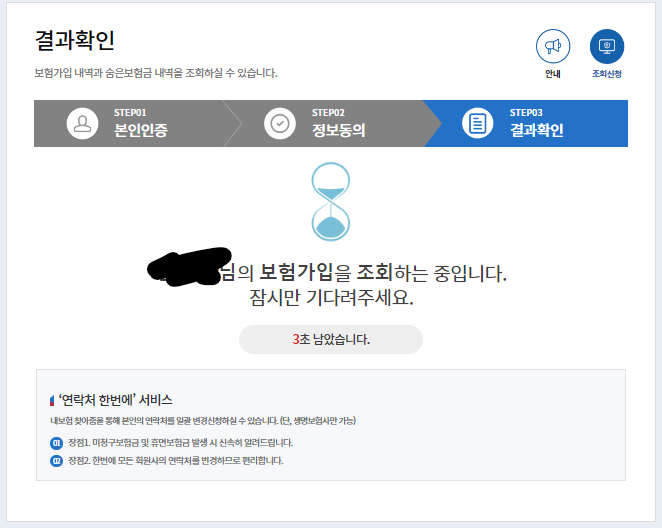The height and width of the screenshot is (528, 662).
Task: Click the STEP03 document icon
Action: point(478,123)
